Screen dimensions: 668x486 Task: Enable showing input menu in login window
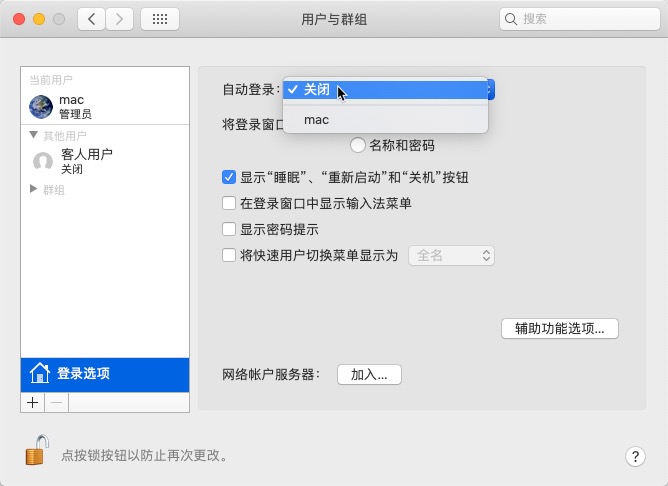pyautogui.click(x=229, y=203)
